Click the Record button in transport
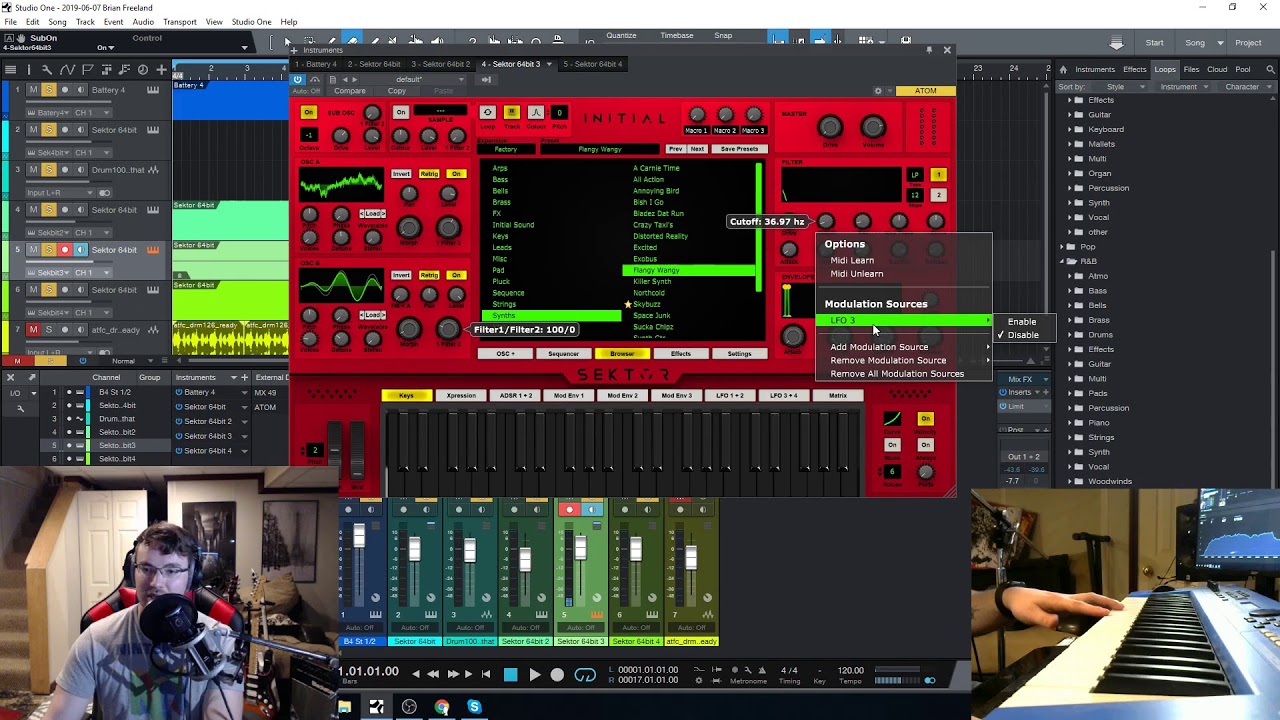Screen dimensions: 1280x720 pyautogui.click(x=557, y=675)
